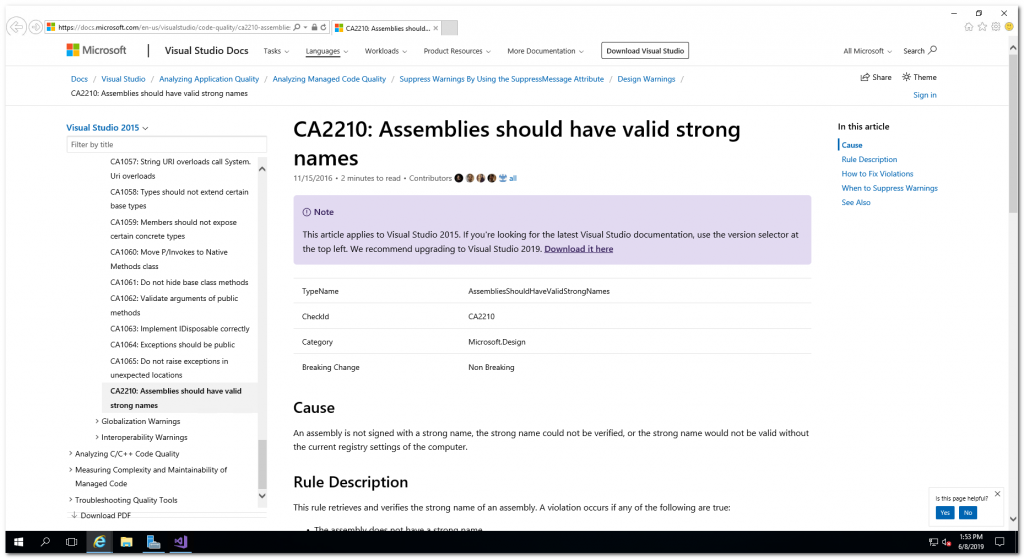This screenshot has height=559, width=1024.
Task: Click the sidebar scrollbar up arrow
Action: coord(262,169)
